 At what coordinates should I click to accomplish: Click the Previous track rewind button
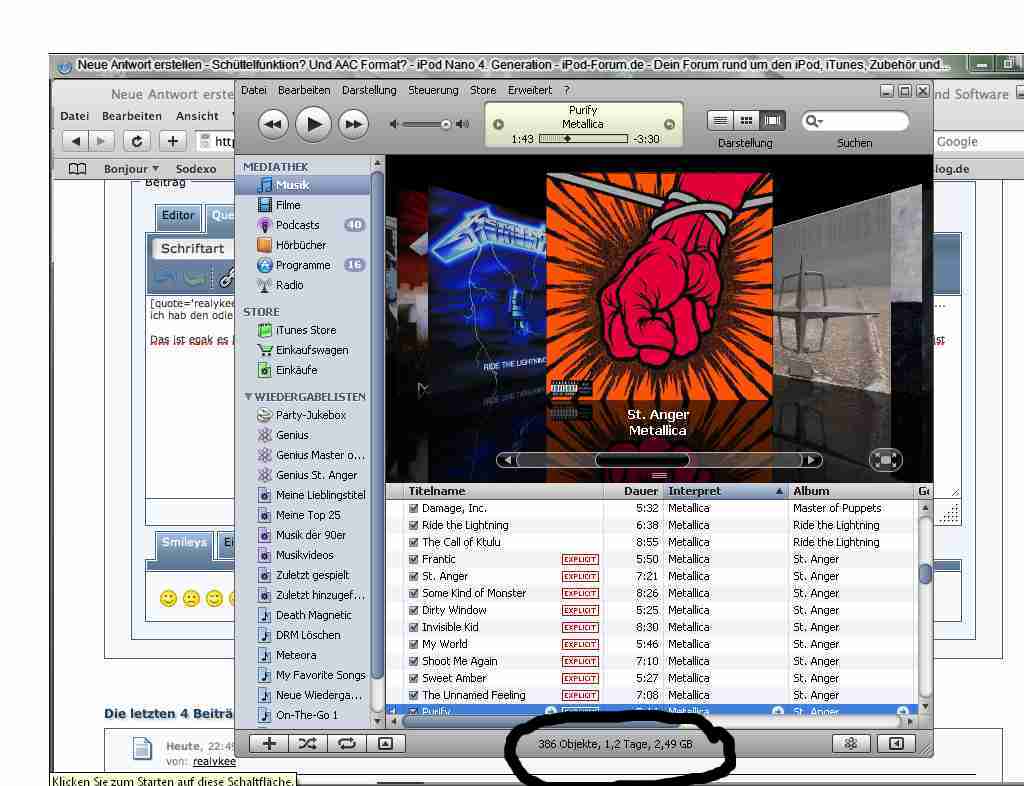(273, 124)
